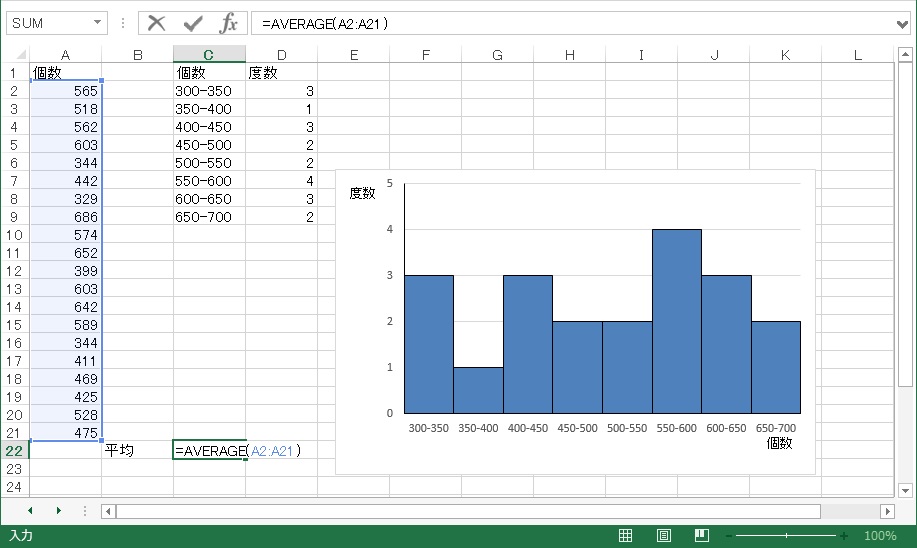Show previous sheet tab arrow

(30, 511)
